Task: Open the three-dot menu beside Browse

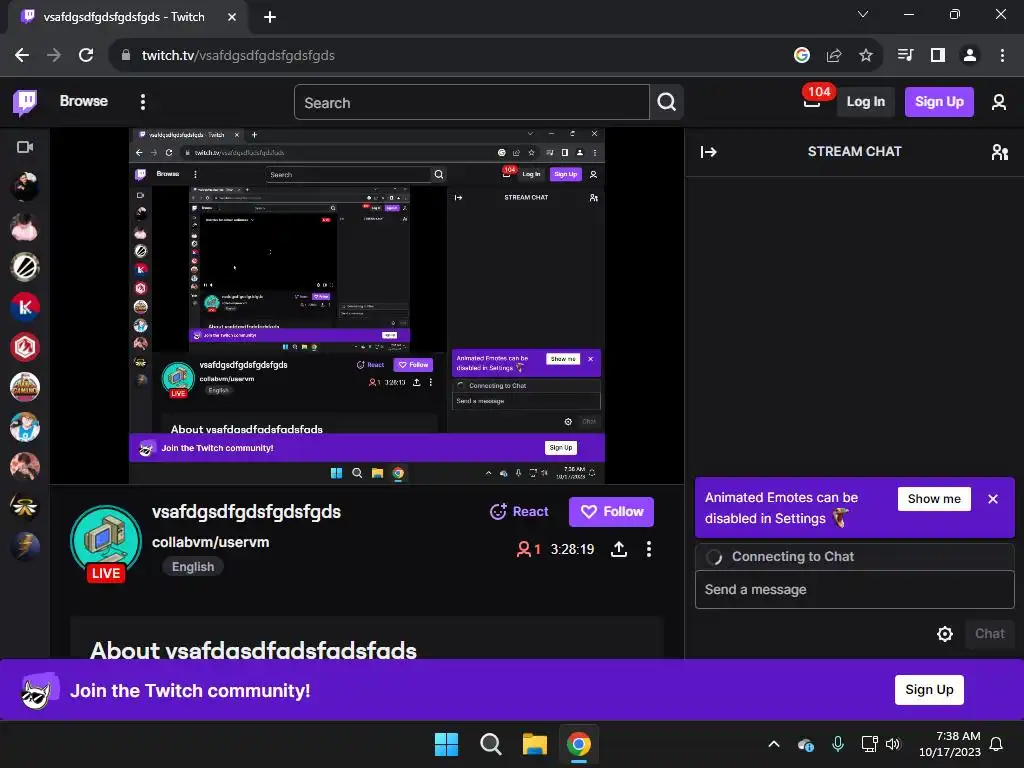Action: pyautogui.click(x=143, y=102)
